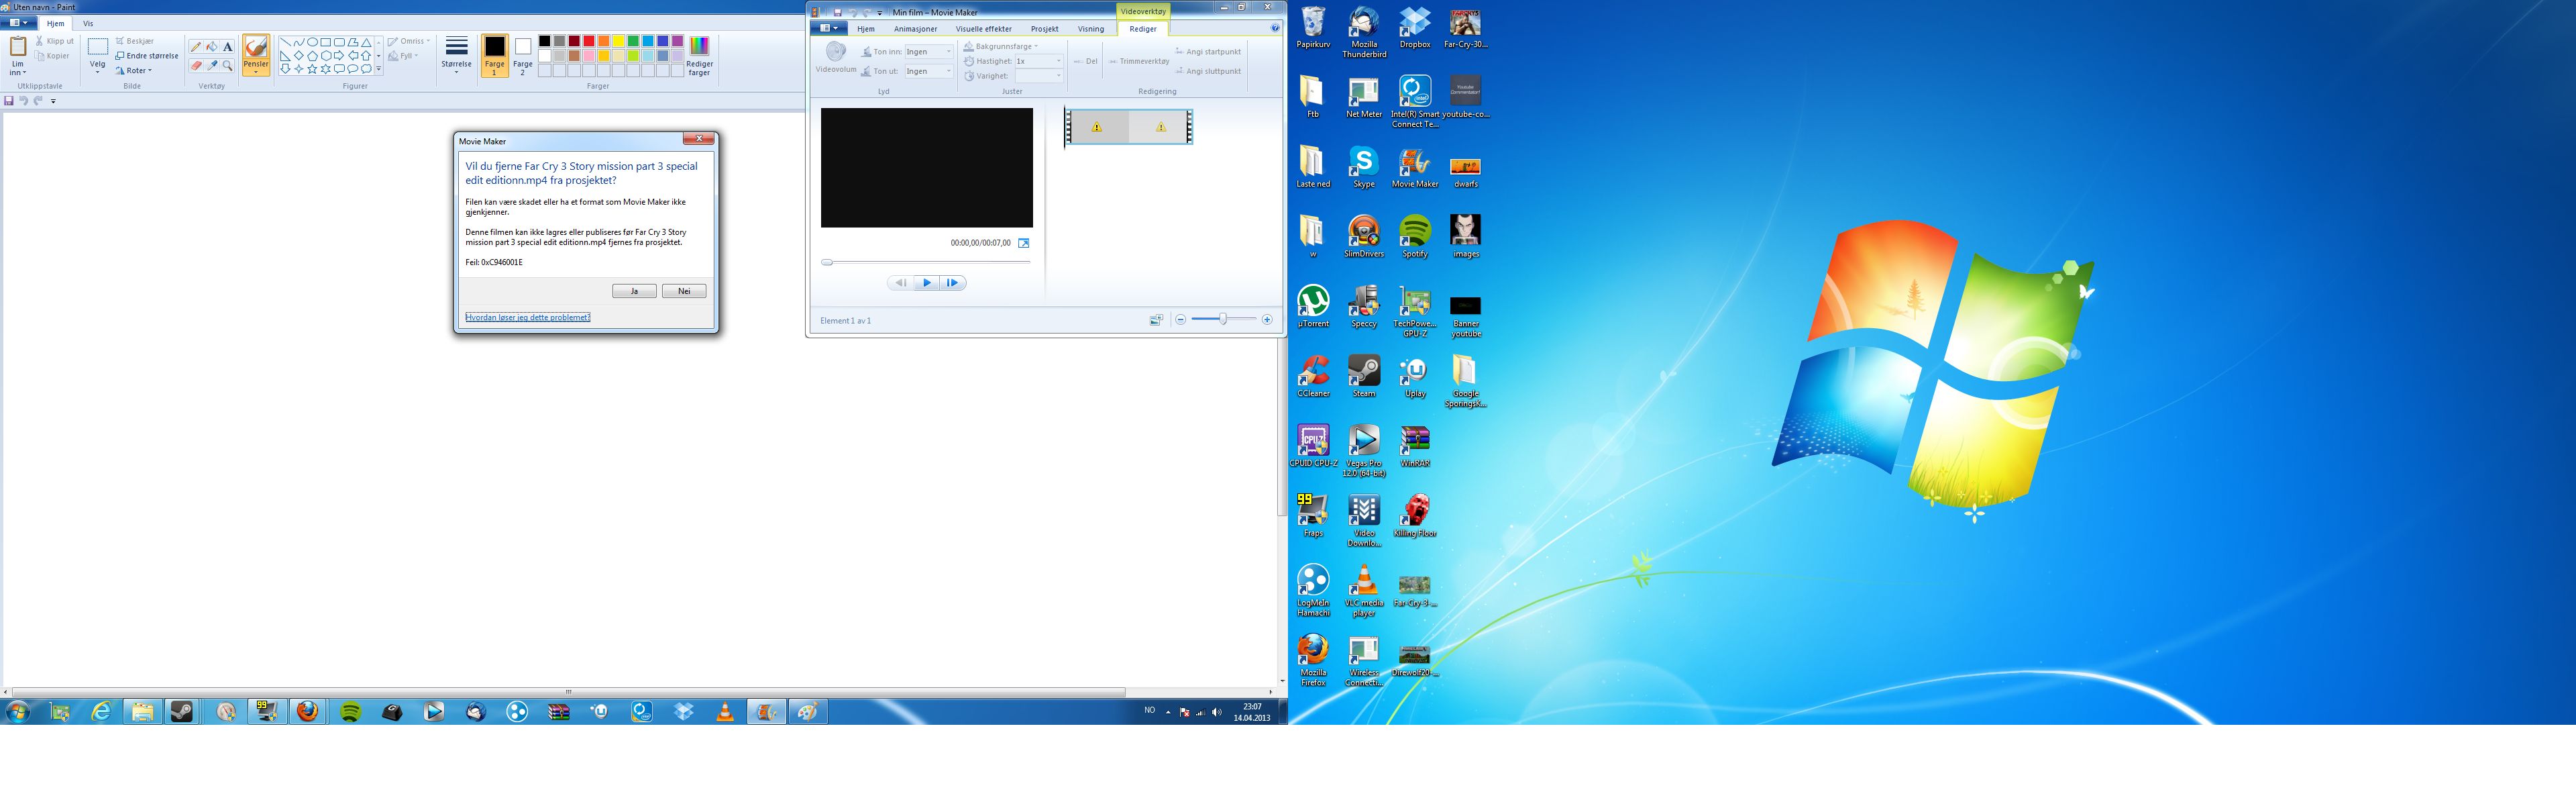Open the Størrelse line size dropdown
2576x800 pixels.
(x=456, y=56)
